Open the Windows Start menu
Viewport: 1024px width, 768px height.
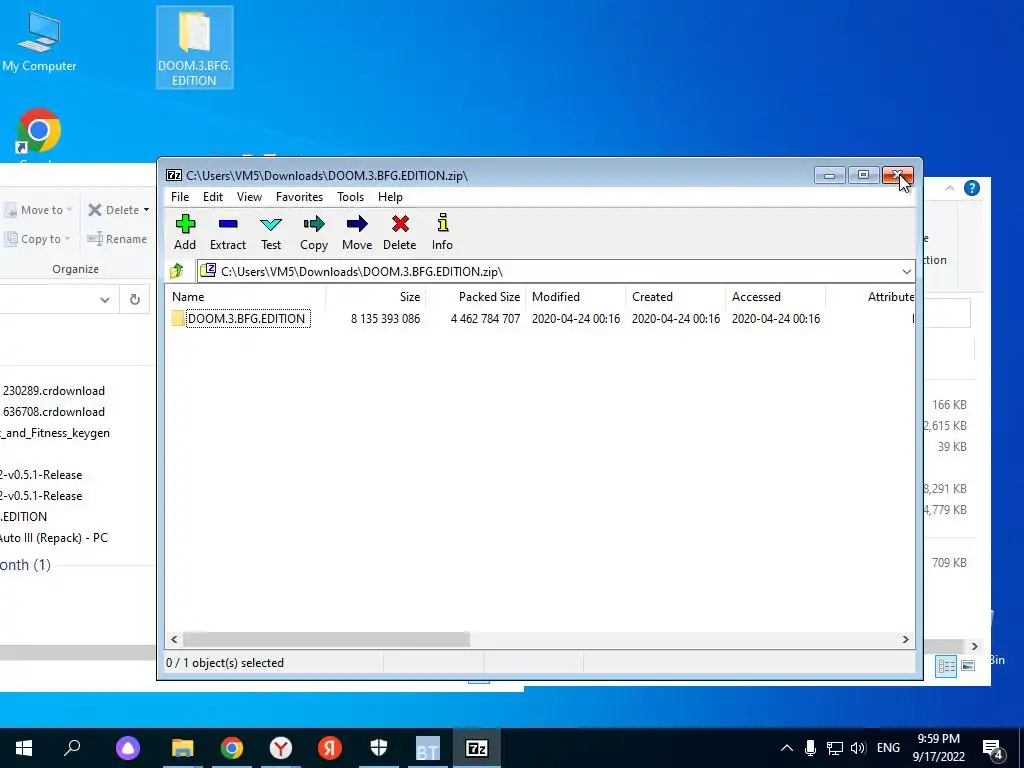[x=24, y=748]
